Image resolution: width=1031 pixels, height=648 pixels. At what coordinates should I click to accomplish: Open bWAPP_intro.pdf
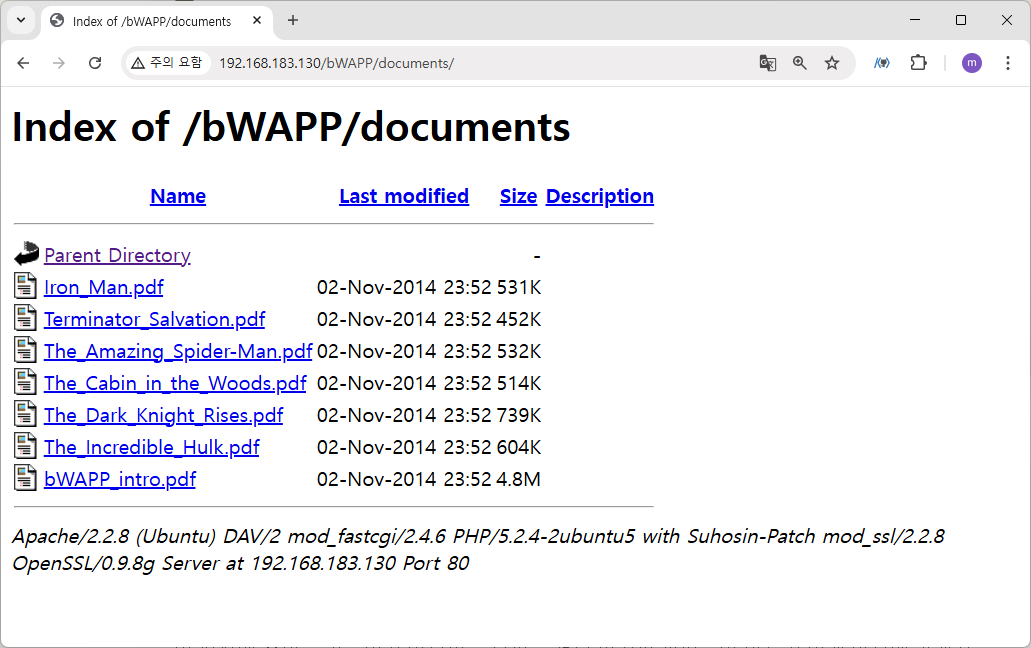pos(120,479)
